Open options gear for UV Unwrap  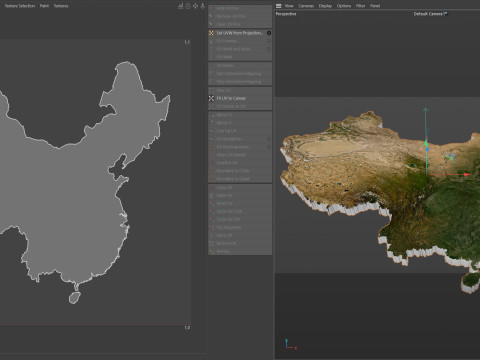click(269, 41)
